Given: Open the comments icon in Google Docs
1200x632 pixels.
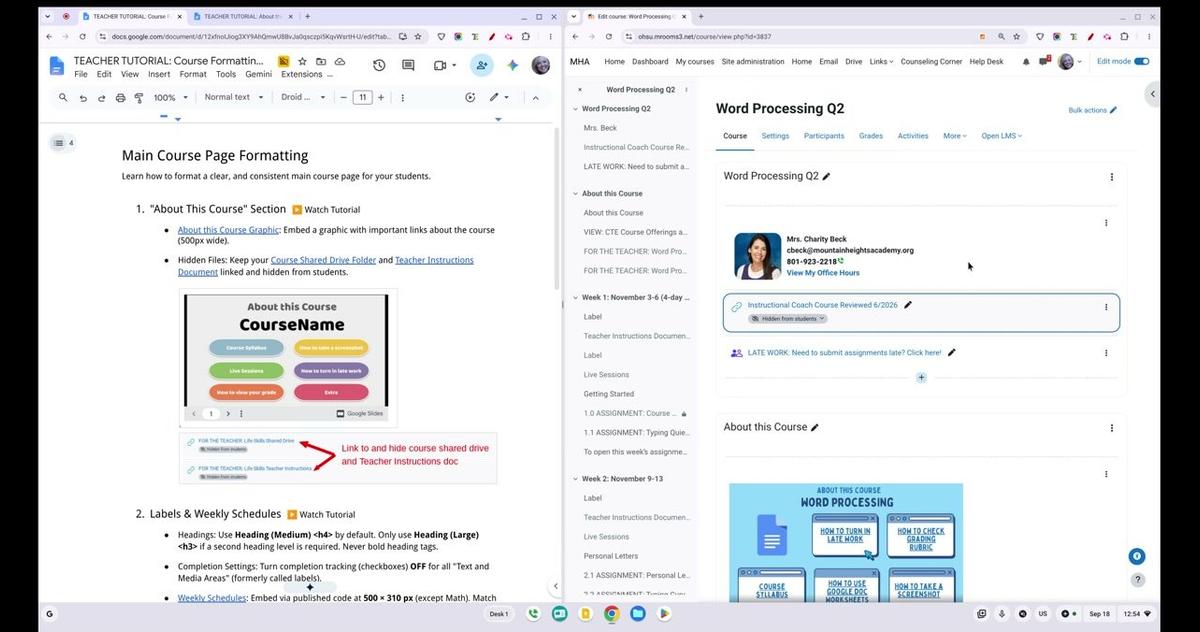Looking at the screenshot, I should (x=408, y=65).
